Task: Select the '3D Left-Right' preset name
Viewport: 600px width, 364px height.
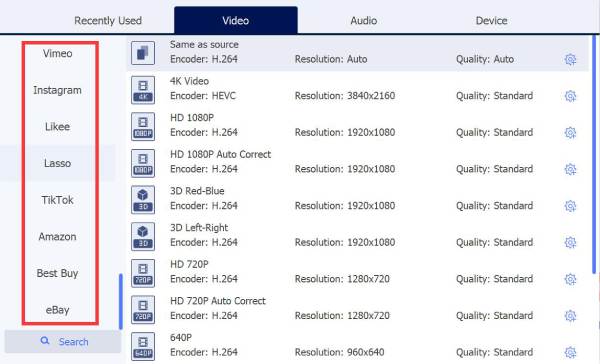Action: coord(199,228)
